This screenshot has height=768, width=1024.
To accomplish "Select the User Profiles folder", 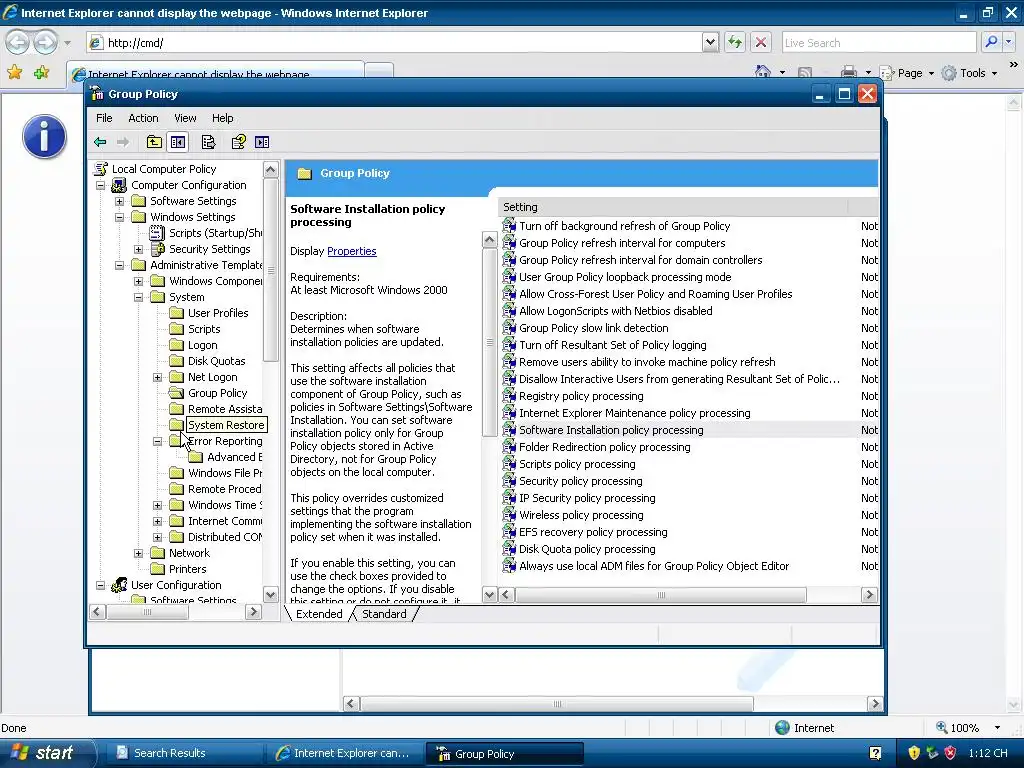I will tap(209, 313).
